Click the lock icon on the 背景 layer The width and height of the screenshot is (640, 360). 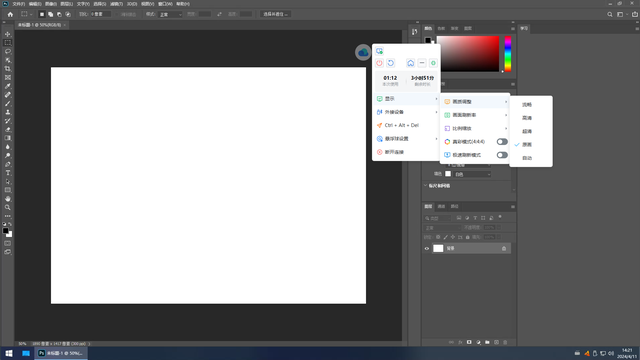coord(504,248)
